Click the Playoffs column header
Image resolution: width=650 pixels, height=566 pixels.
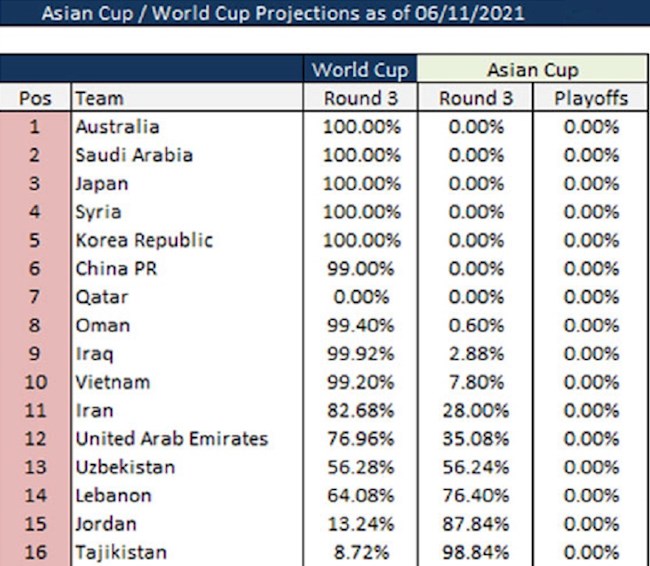coord(590,98)
